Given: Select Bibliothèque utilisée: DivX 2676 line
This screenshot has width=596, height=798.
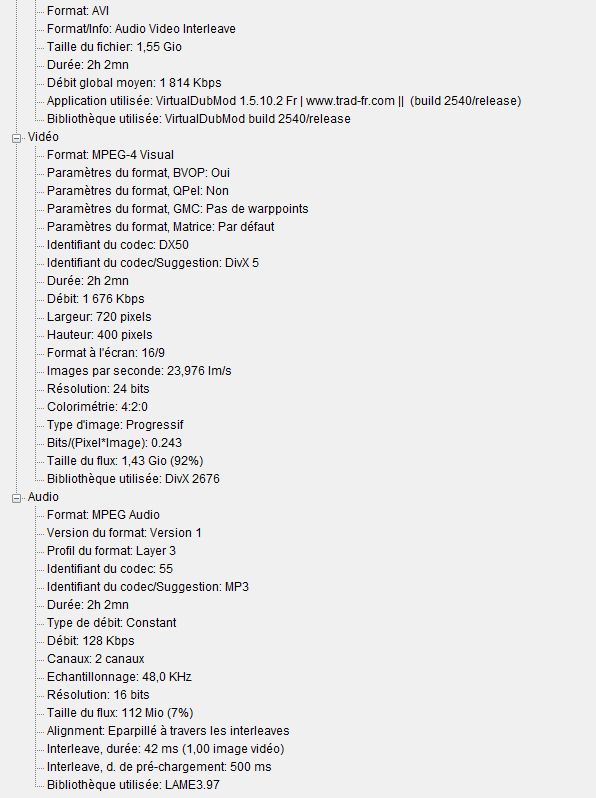Looking at the screenshot, I should click(x=133, y=479).
